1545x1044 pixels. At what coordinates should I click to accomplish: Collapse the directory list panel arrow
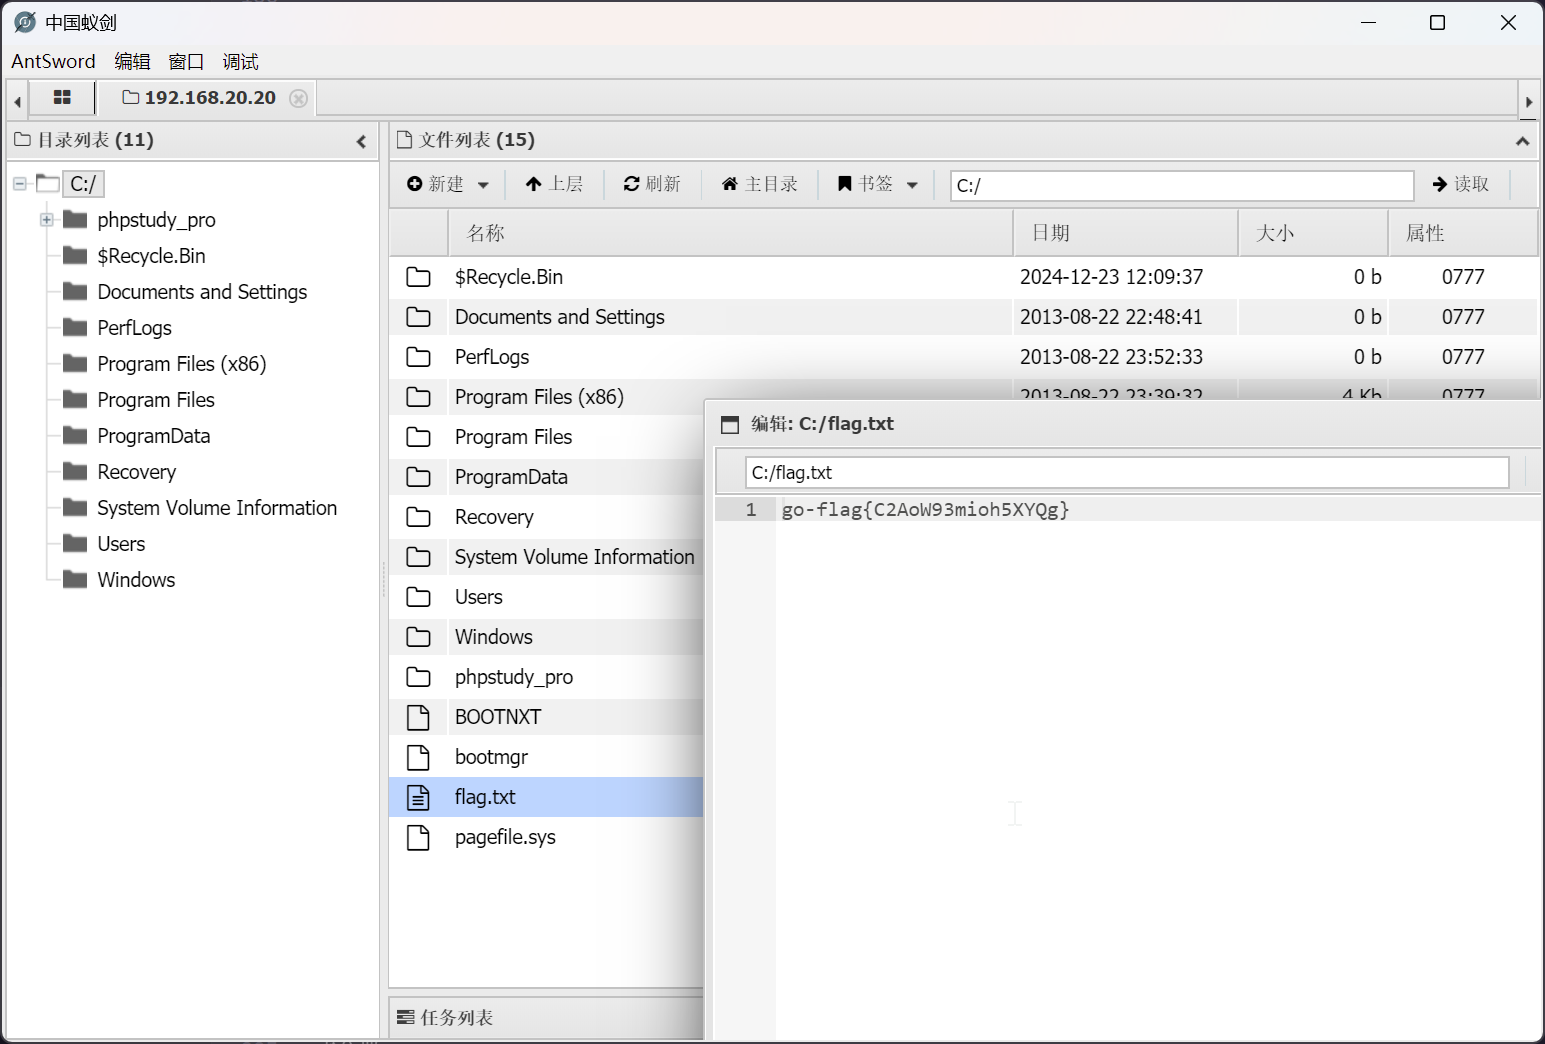click(361, 142)
